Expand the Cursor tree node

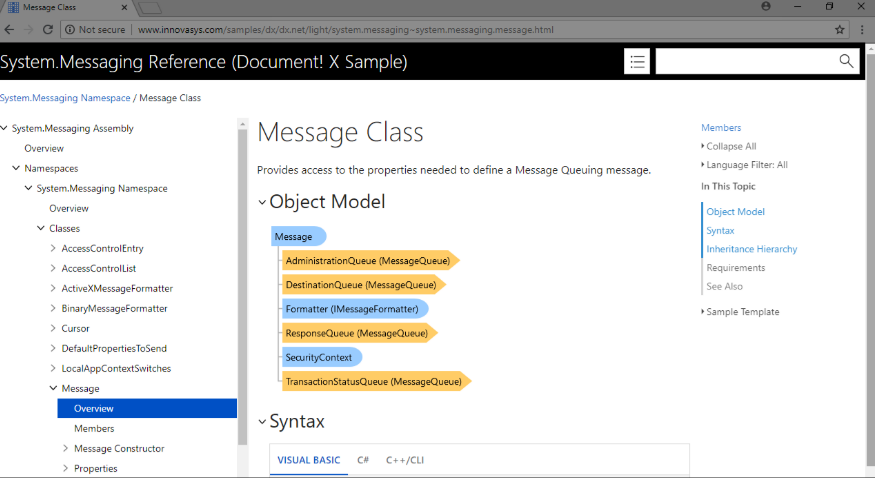tap(53, 328)
